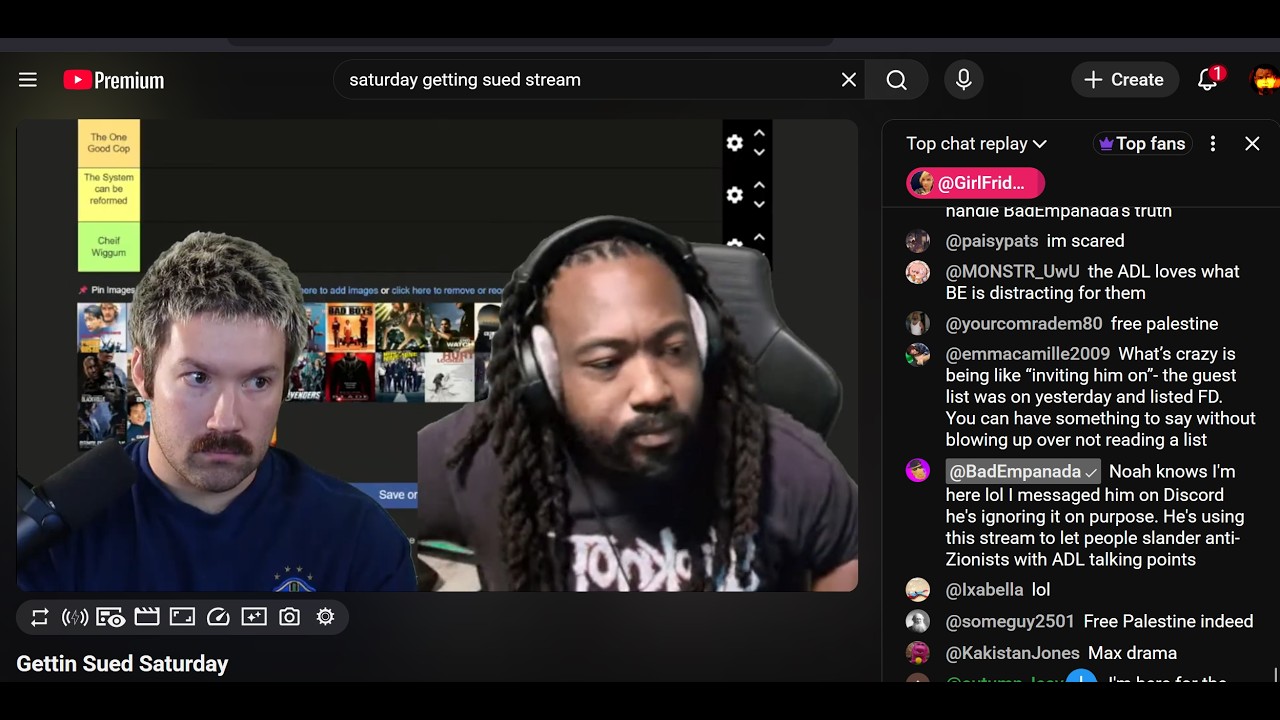Open the account avatar menu
Viewport: 1280px width, 720px height.
coord(1264,80)
